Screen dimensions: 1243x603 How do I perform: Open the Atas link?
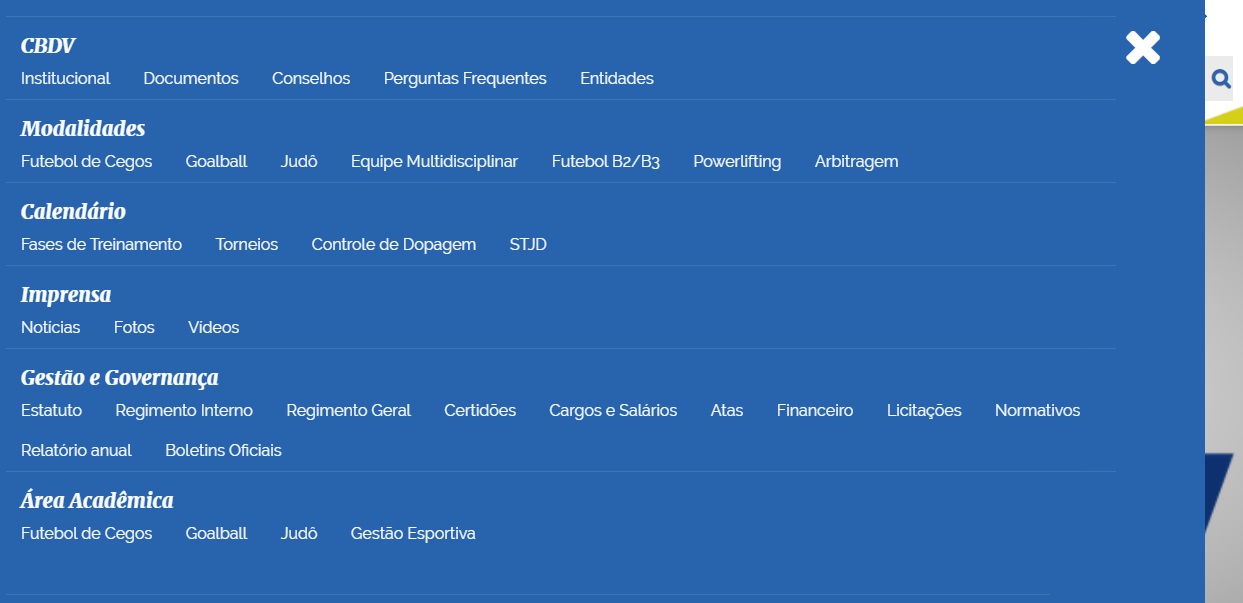click(x=727, y=410)
